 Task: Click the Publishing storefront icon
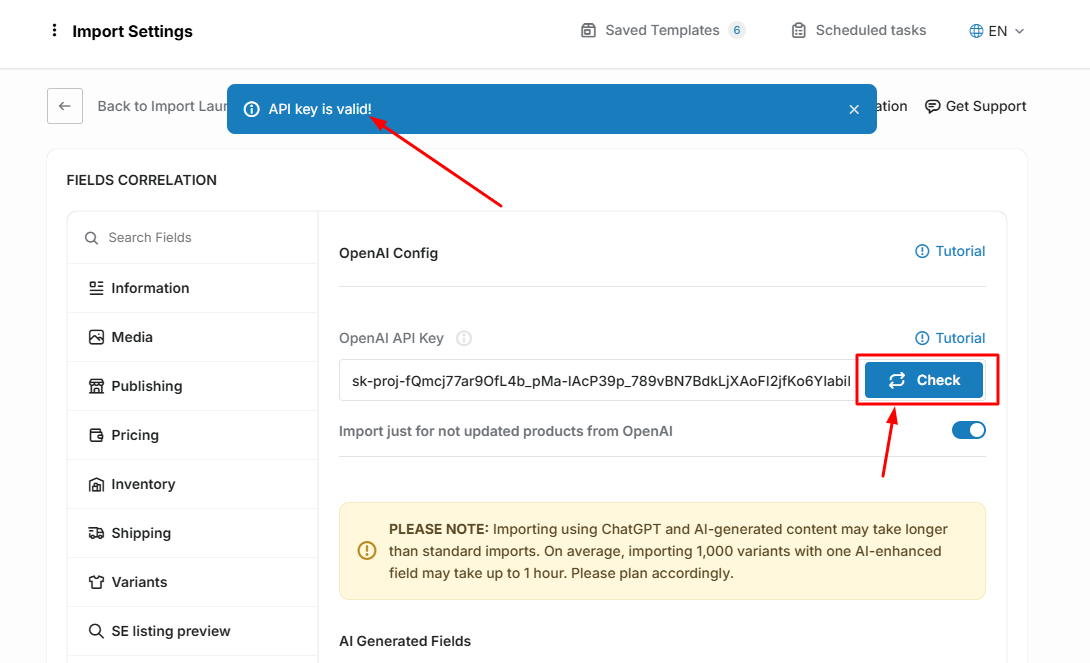[96, 386]
